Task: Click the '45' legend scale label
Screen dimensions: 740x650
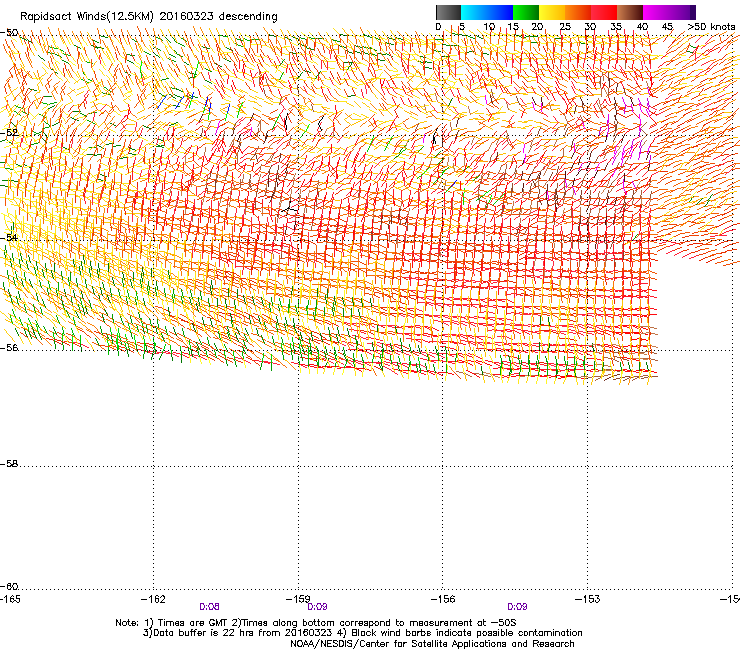Action: [x=667, y=27]
